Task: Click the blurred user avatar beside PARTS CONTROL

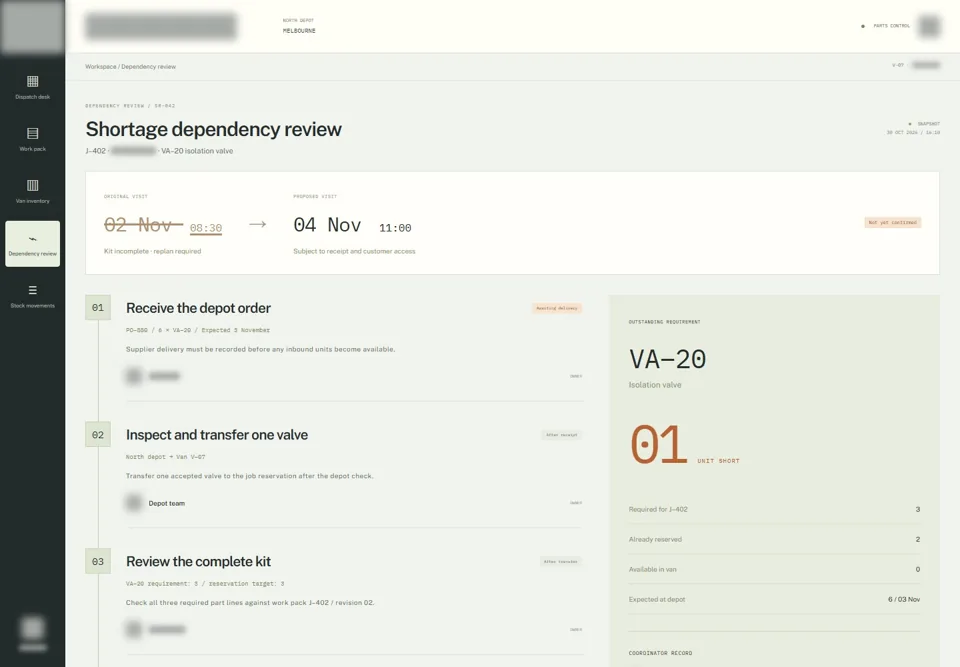Action: tap(929, 26)
